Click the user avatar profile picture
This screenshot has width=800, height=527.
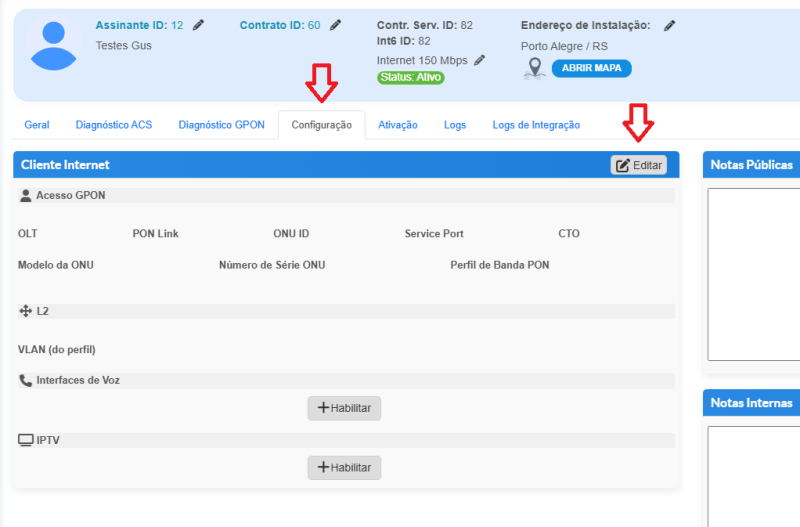(54, 45)
